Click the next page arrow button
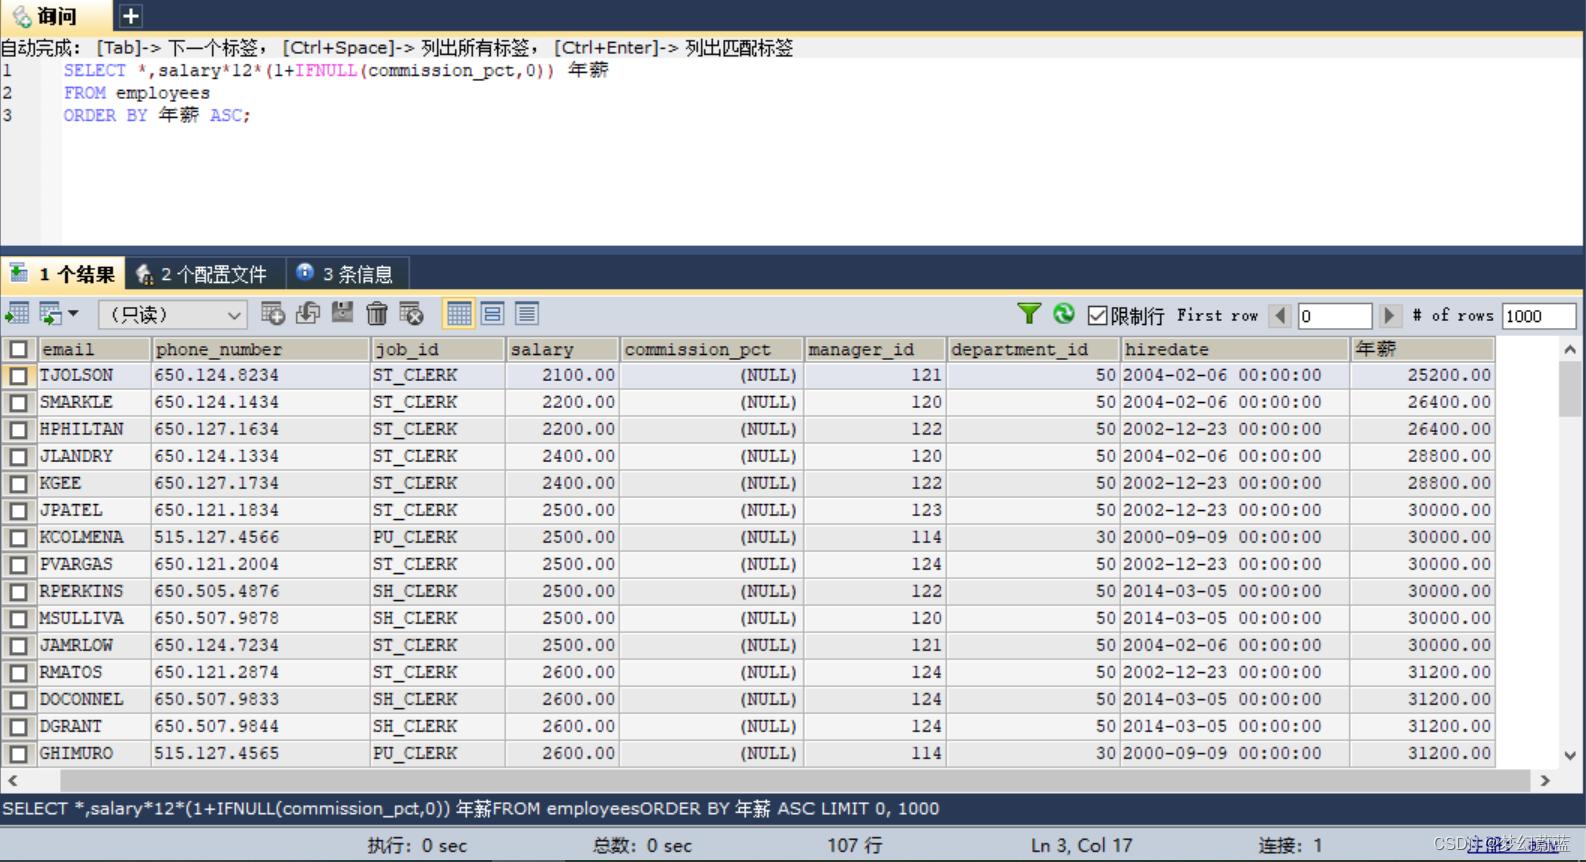Screen dimensions: 1586x862 (1389, 316)
